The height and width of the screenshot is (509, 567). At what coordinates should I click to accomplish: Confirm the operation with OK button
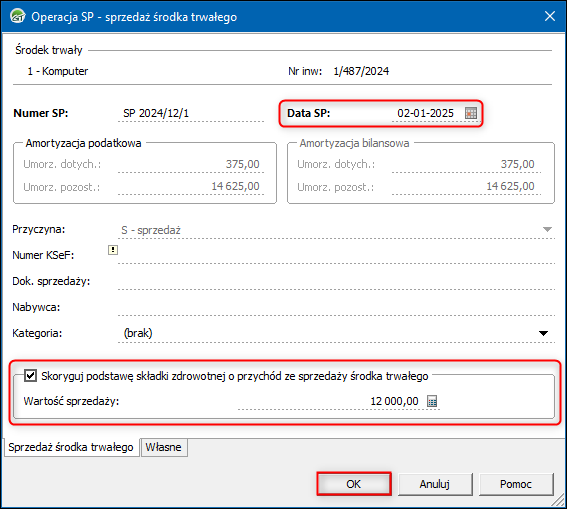coord(354,484)
